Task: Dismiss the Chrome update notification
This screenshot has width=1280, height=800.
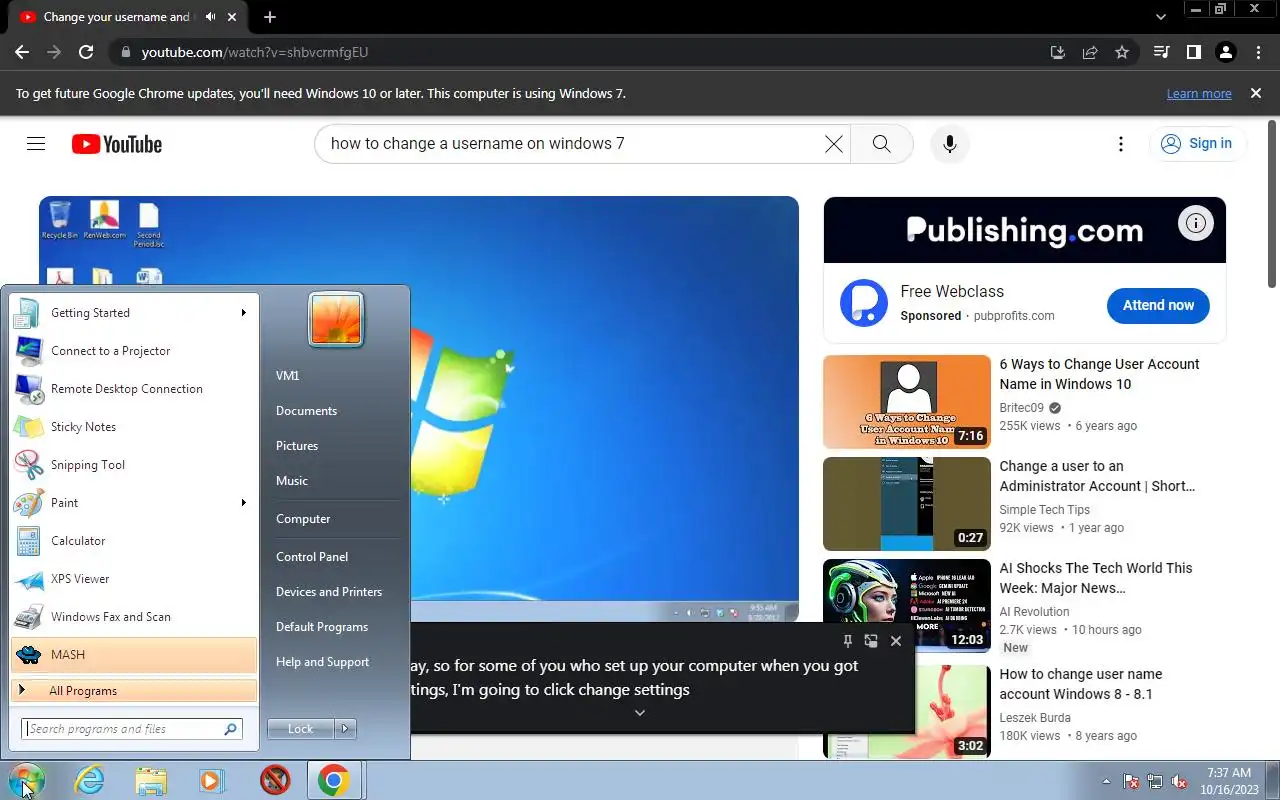Action: [x=1256, y=93]
